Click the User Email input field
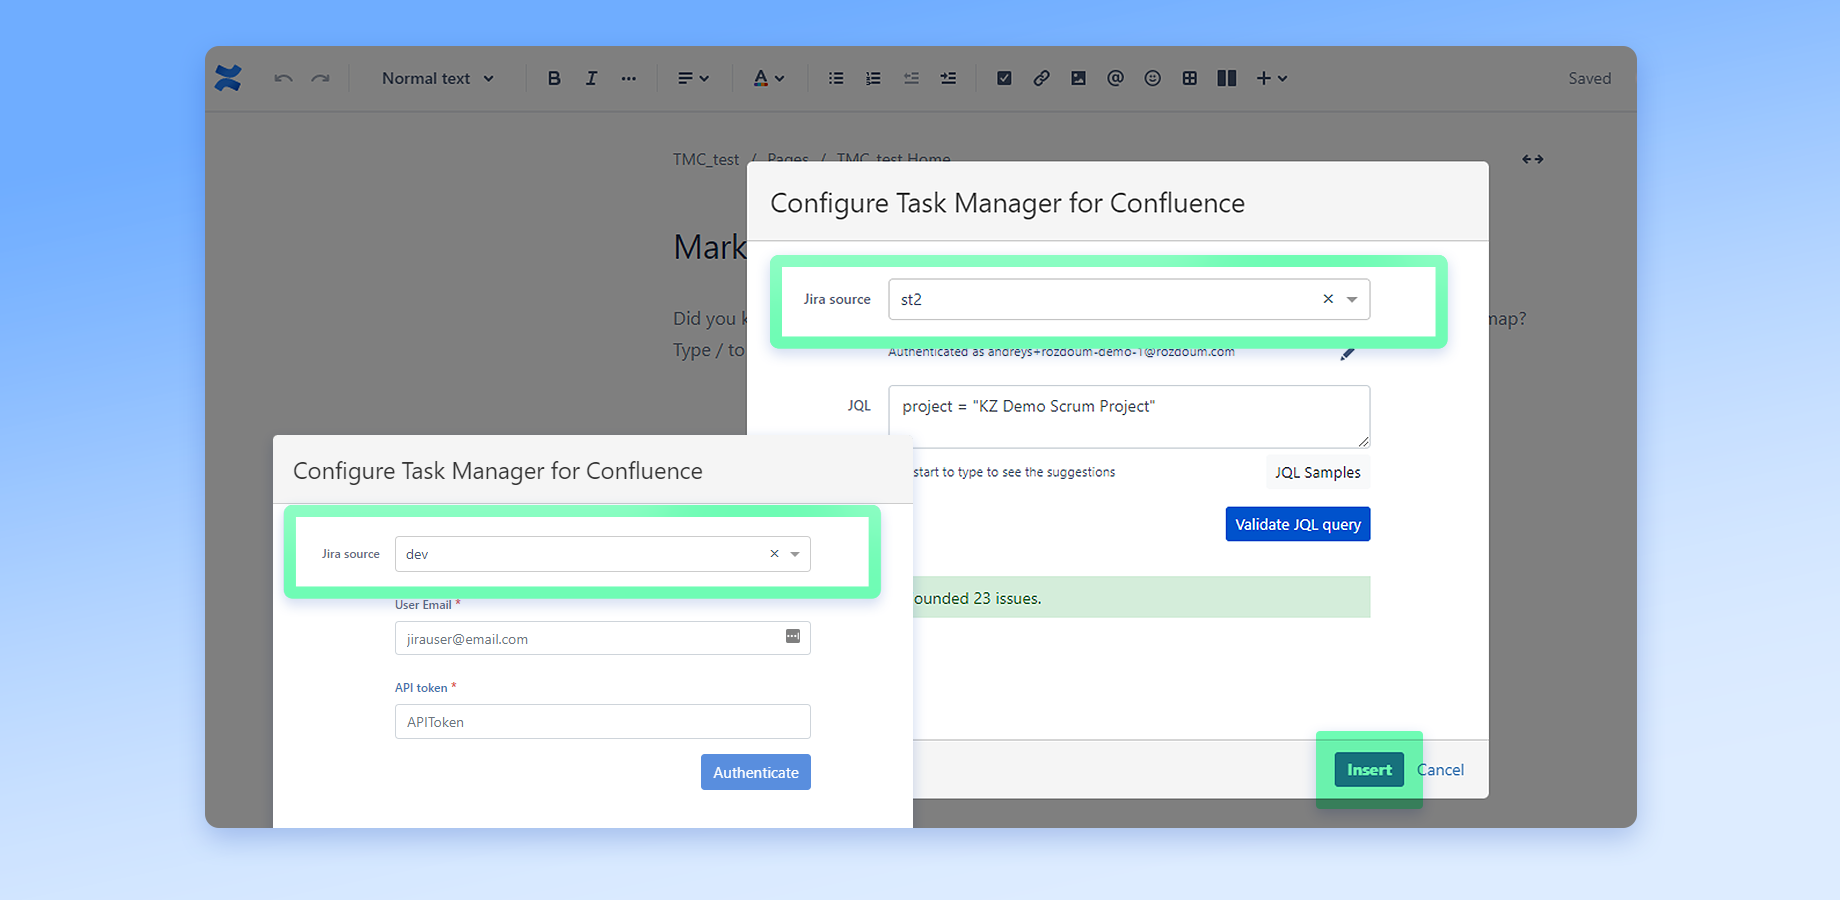The height and width of the screenshot is (900, 1840). tap(602, 638)
